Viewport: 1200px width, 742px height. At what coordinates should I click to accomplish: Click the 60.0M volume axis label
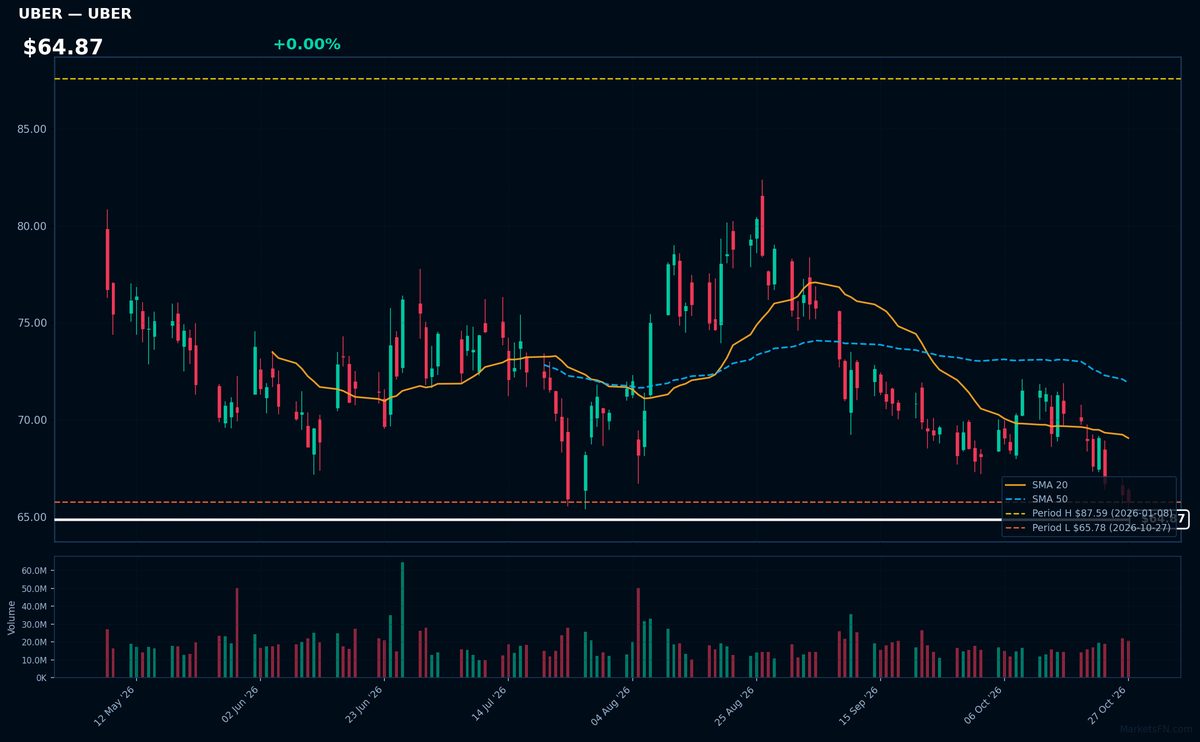pyautogui.click(x=34, y=570)
